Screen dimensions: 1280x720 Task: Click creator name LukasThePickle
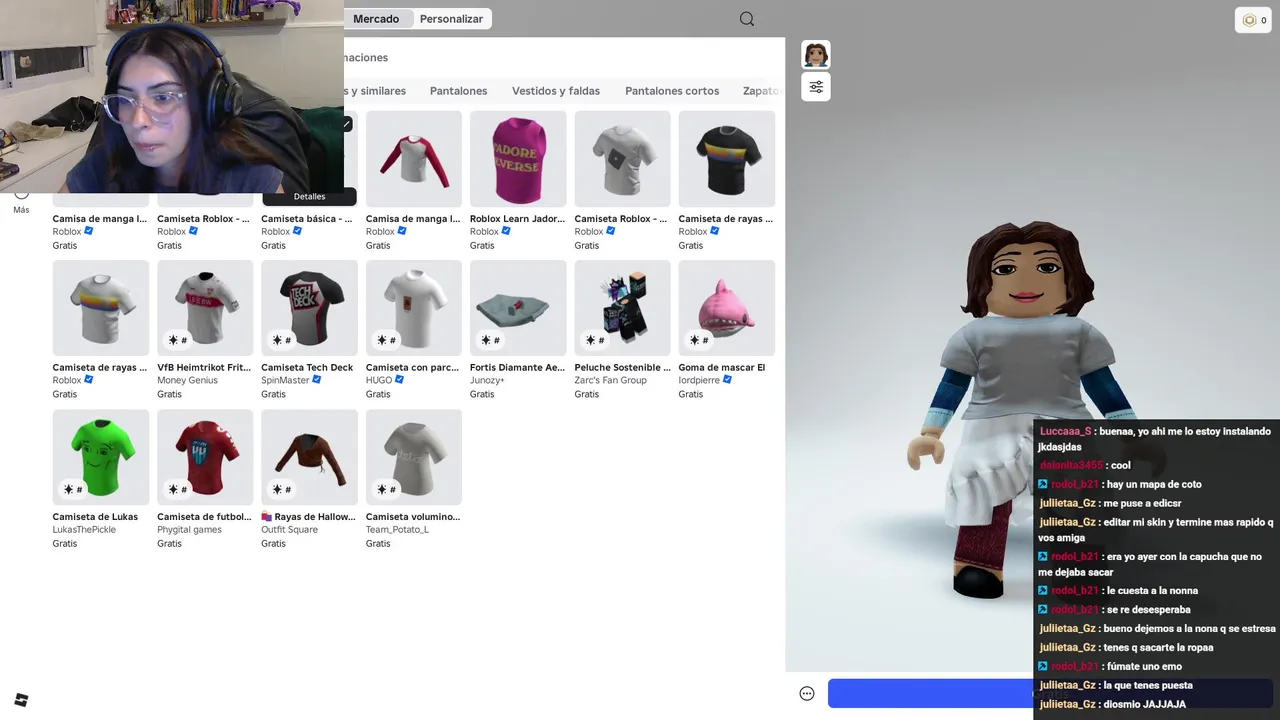tap(84, 530)
